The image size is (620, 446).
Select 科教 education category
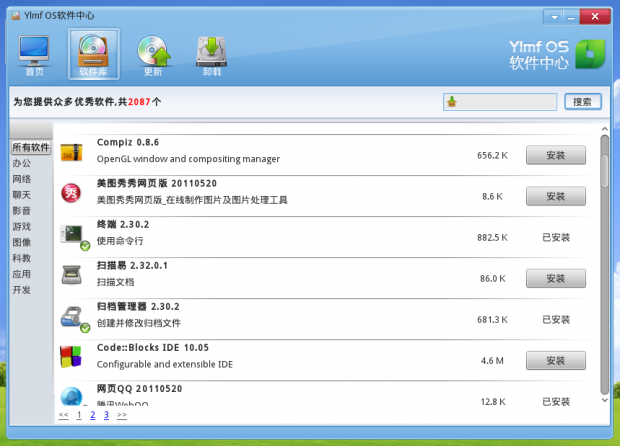pyautogui.click(x=21, y=258)
